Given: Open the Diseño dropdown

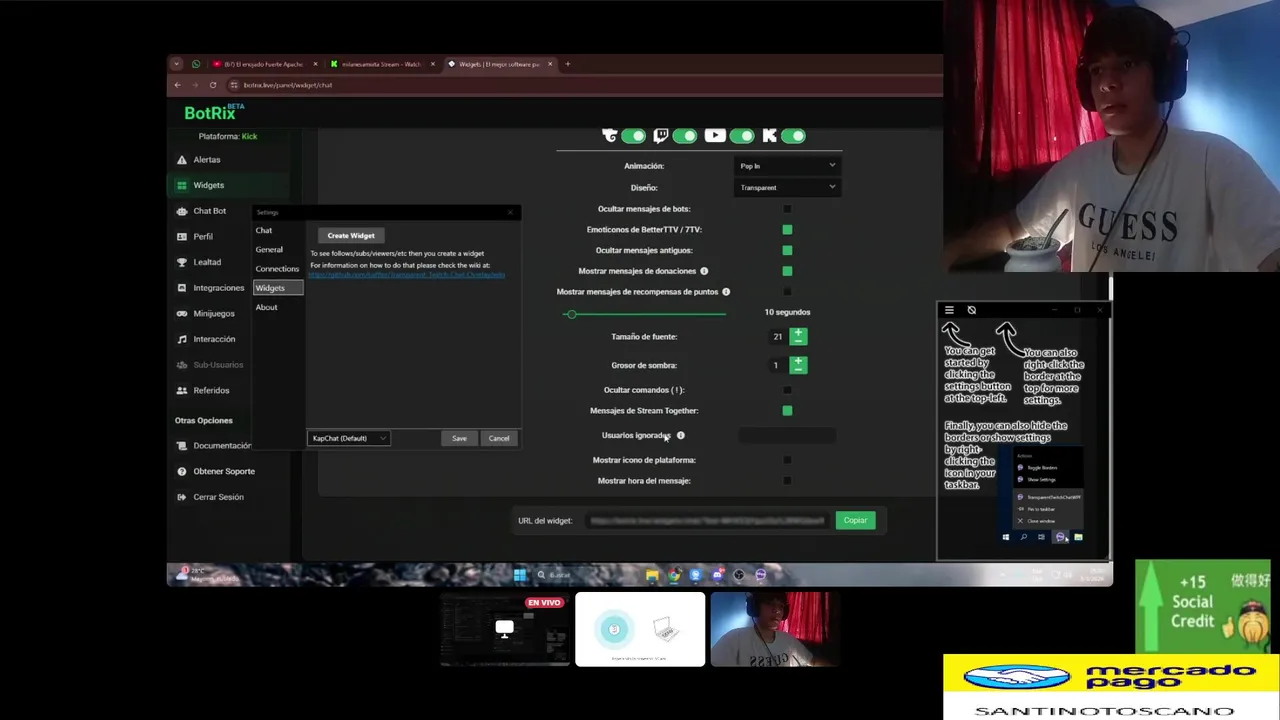Looking at the screenshot, I should tap(787, 188).
